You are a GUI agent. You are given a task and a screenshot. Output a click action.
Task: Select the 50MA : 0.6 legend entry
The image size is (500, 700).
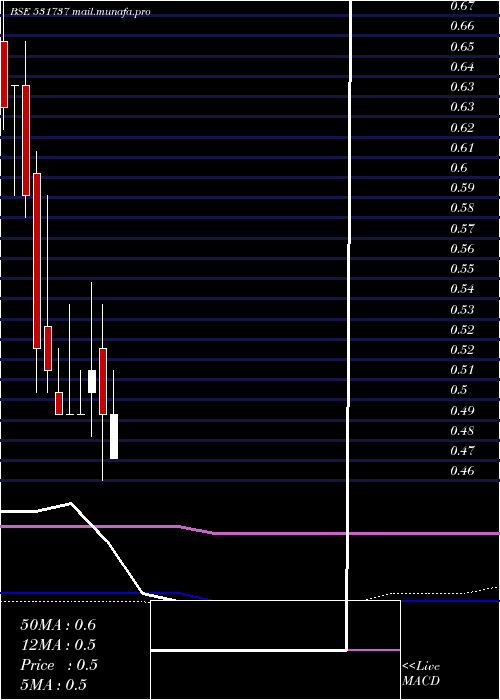[58, 625]
